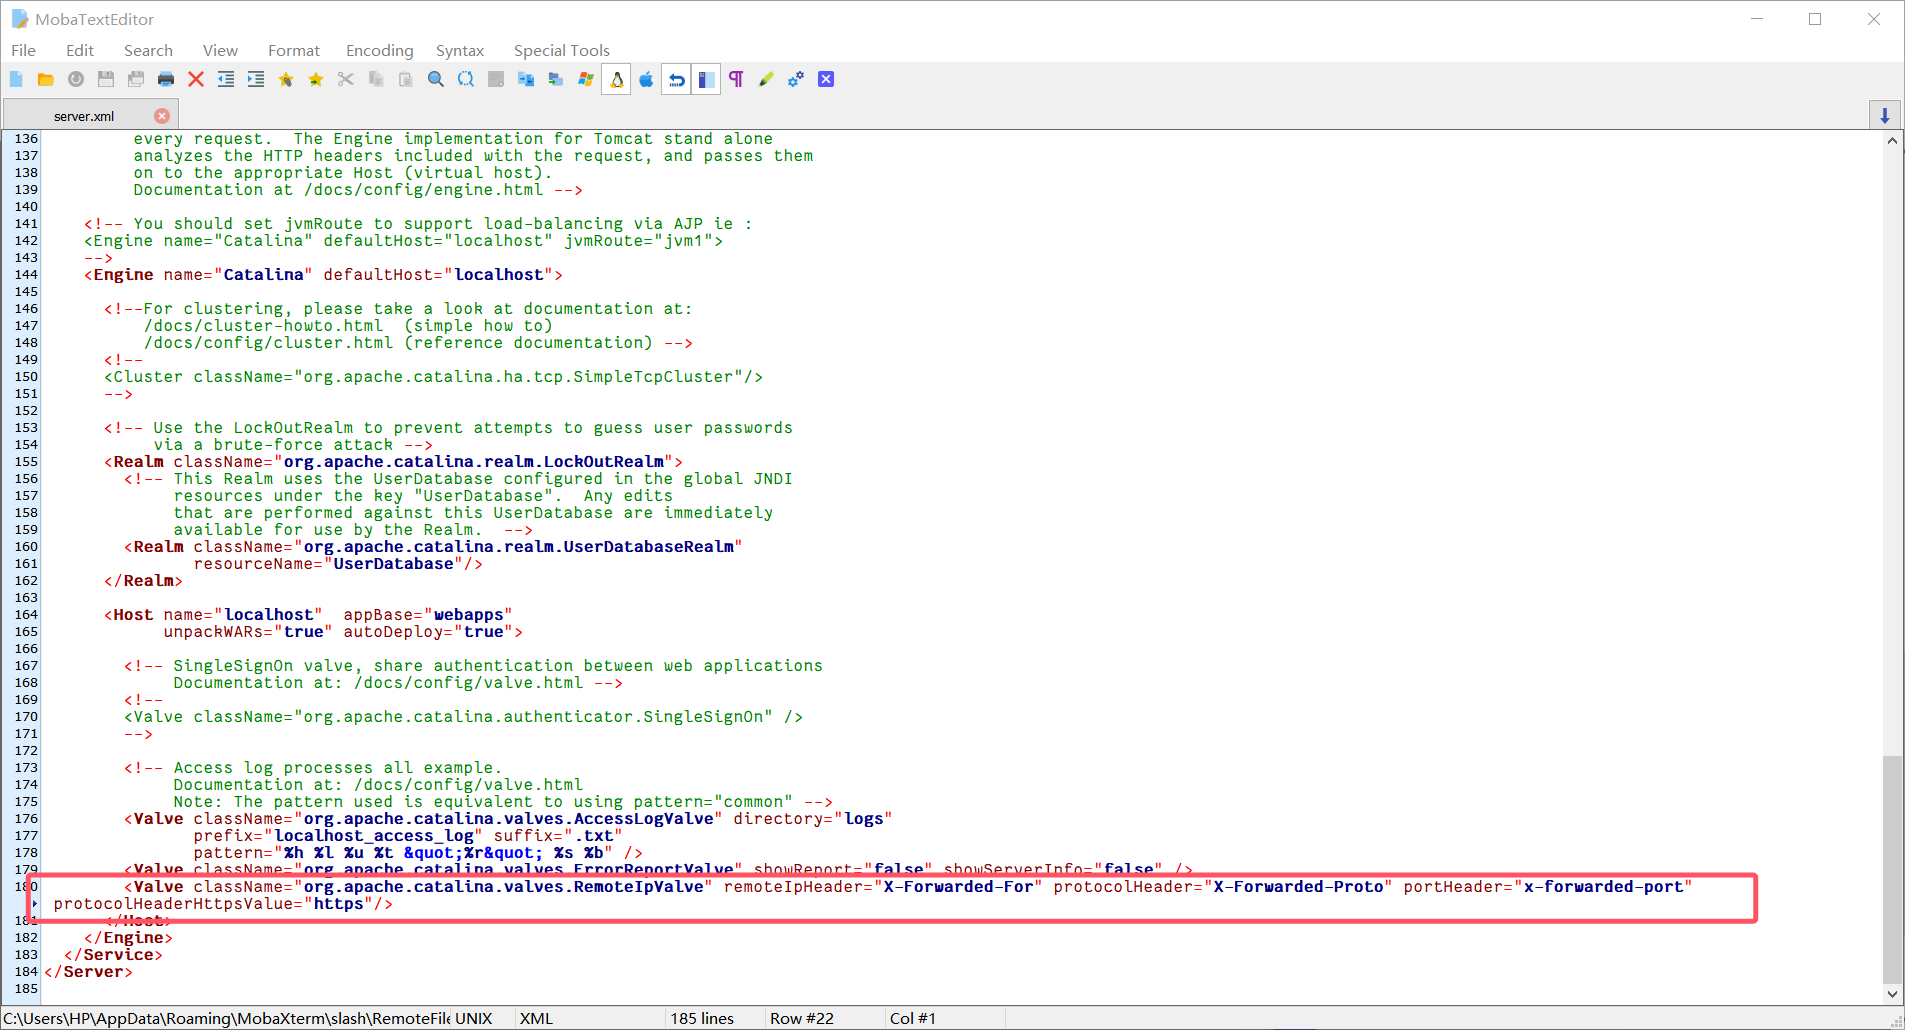
Task: Toggle bookmark with star pin icon
Action: [x=286, y=79]
